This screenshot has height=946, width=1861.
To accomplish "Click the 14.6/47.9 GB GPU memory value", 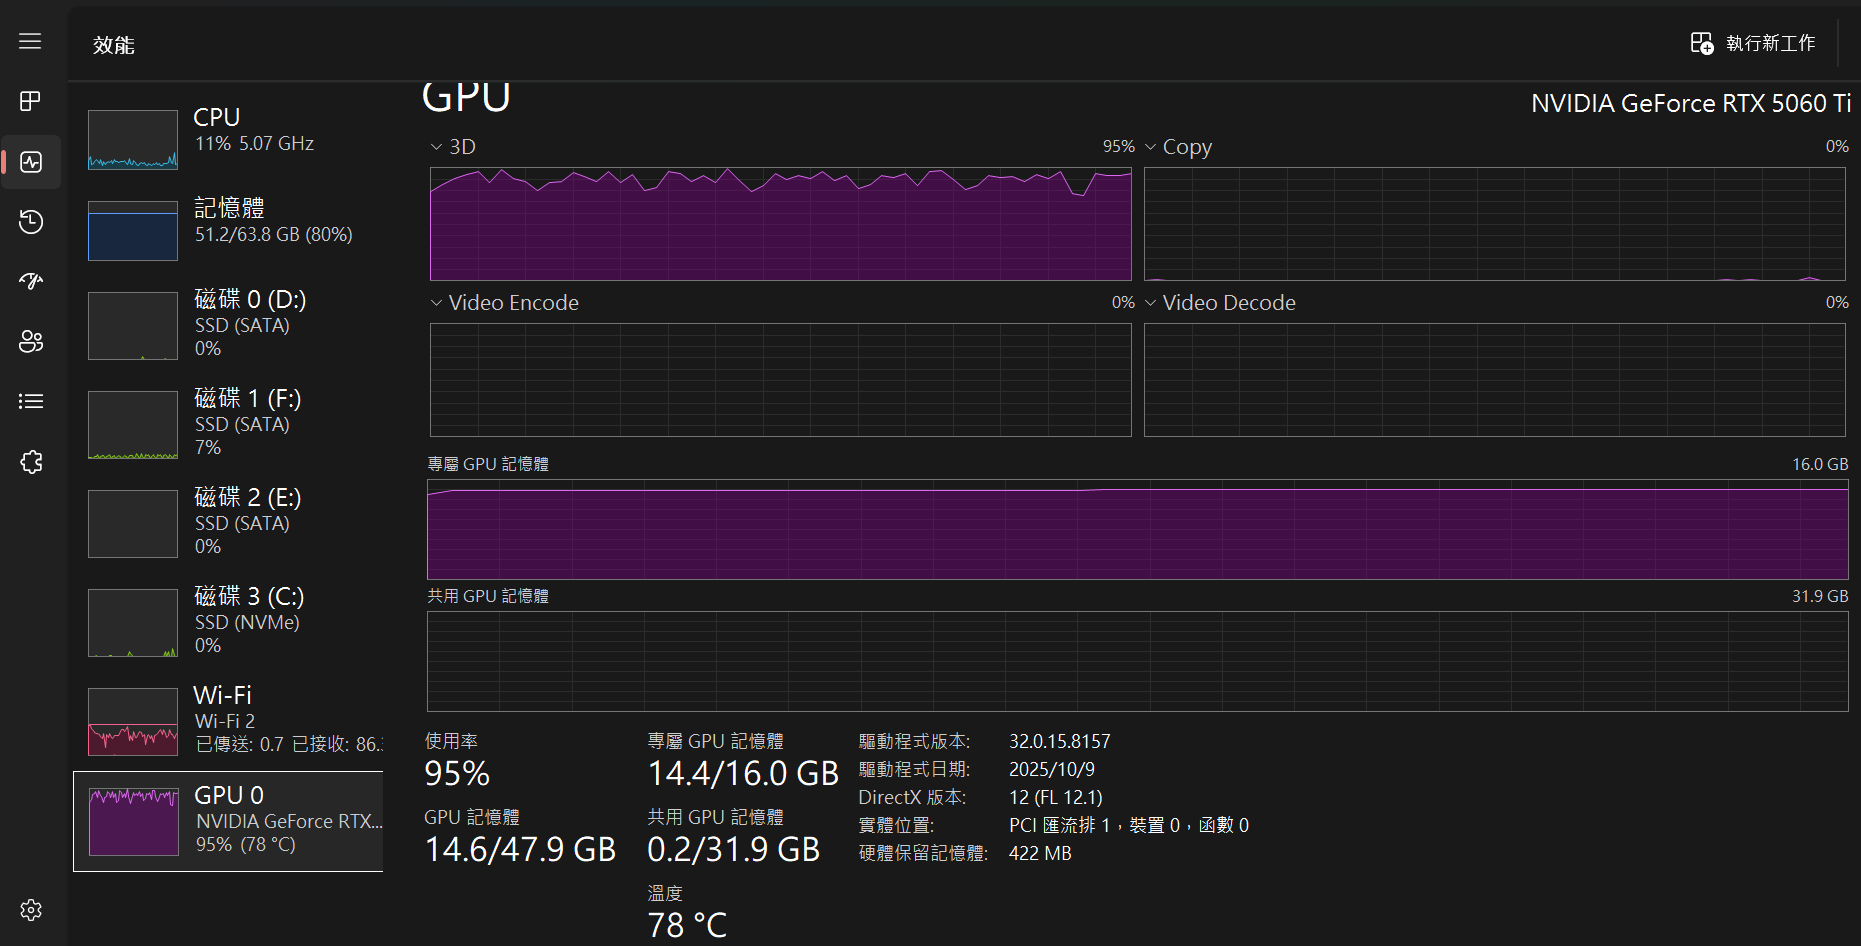I will coord(520,849).
